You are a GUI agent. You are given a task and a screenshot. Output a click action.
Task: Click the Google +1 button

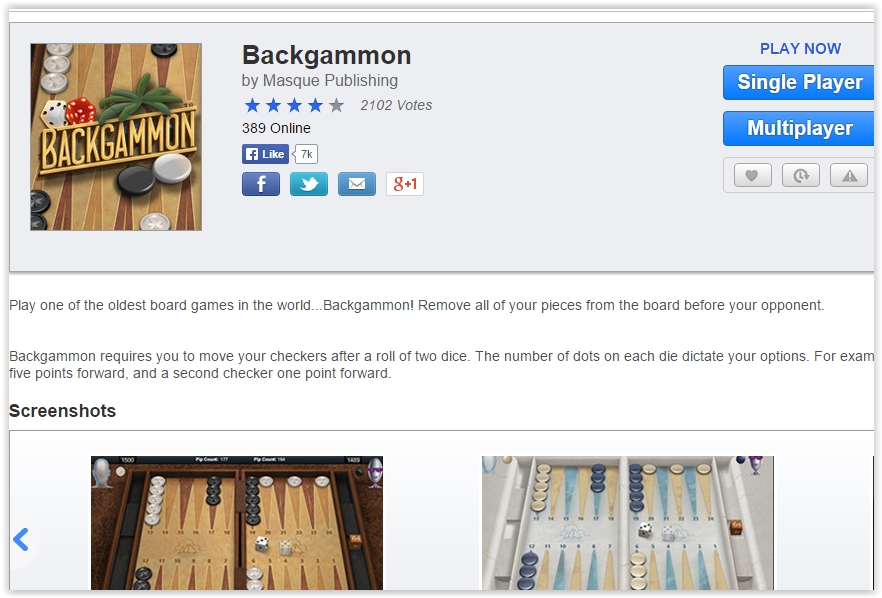(405, 184)
